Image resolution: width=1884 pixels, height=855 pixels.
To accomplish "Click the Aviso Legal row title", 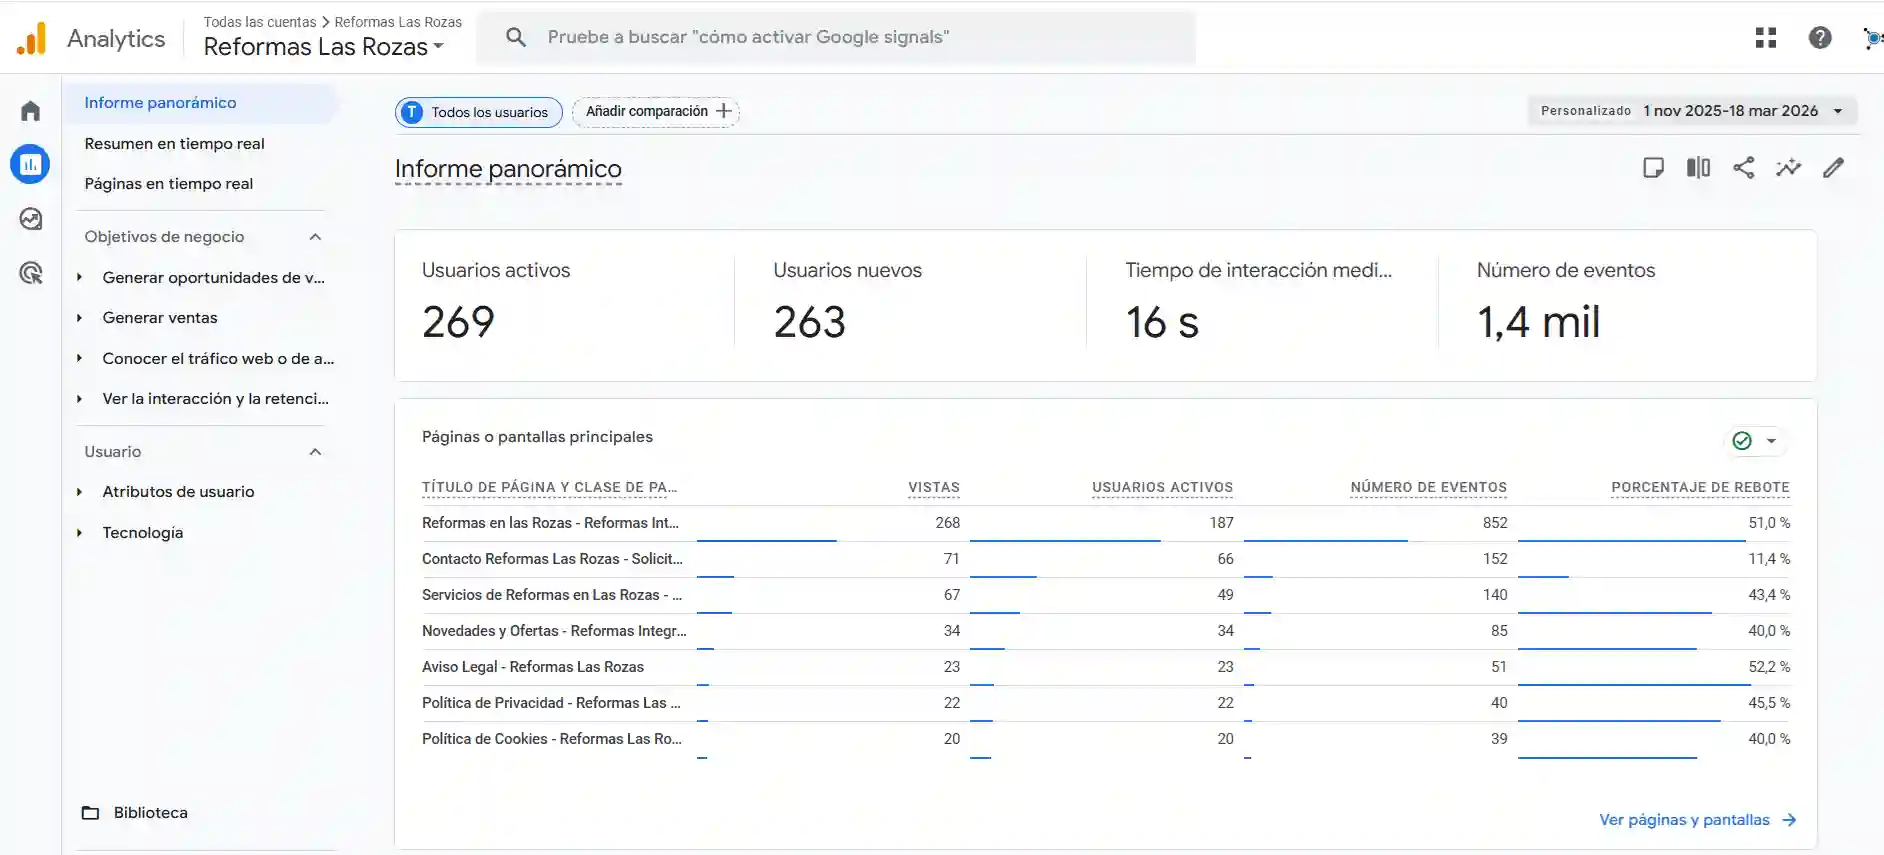I will tap(533, 667).
